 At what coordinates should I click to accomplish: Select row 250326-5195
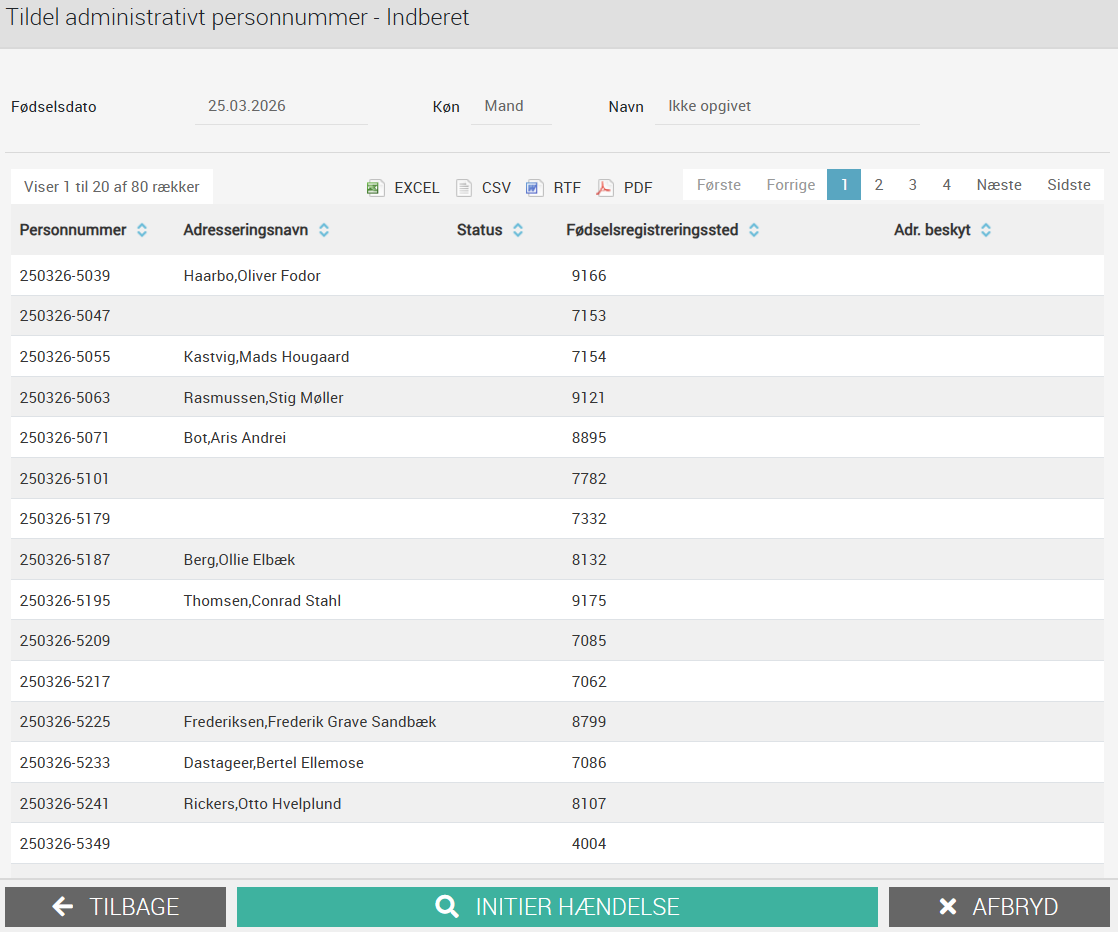tap(558, 600)
